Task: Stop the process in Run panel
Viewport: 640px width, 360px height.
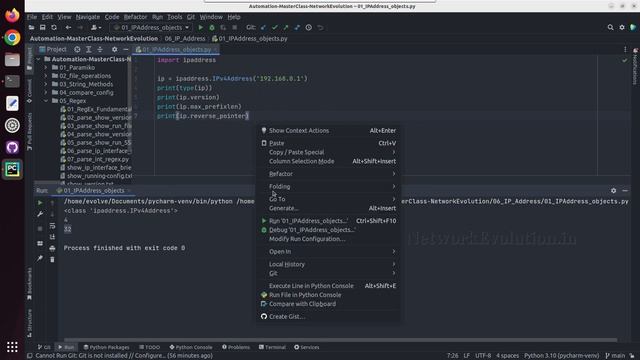Action: 40,229
